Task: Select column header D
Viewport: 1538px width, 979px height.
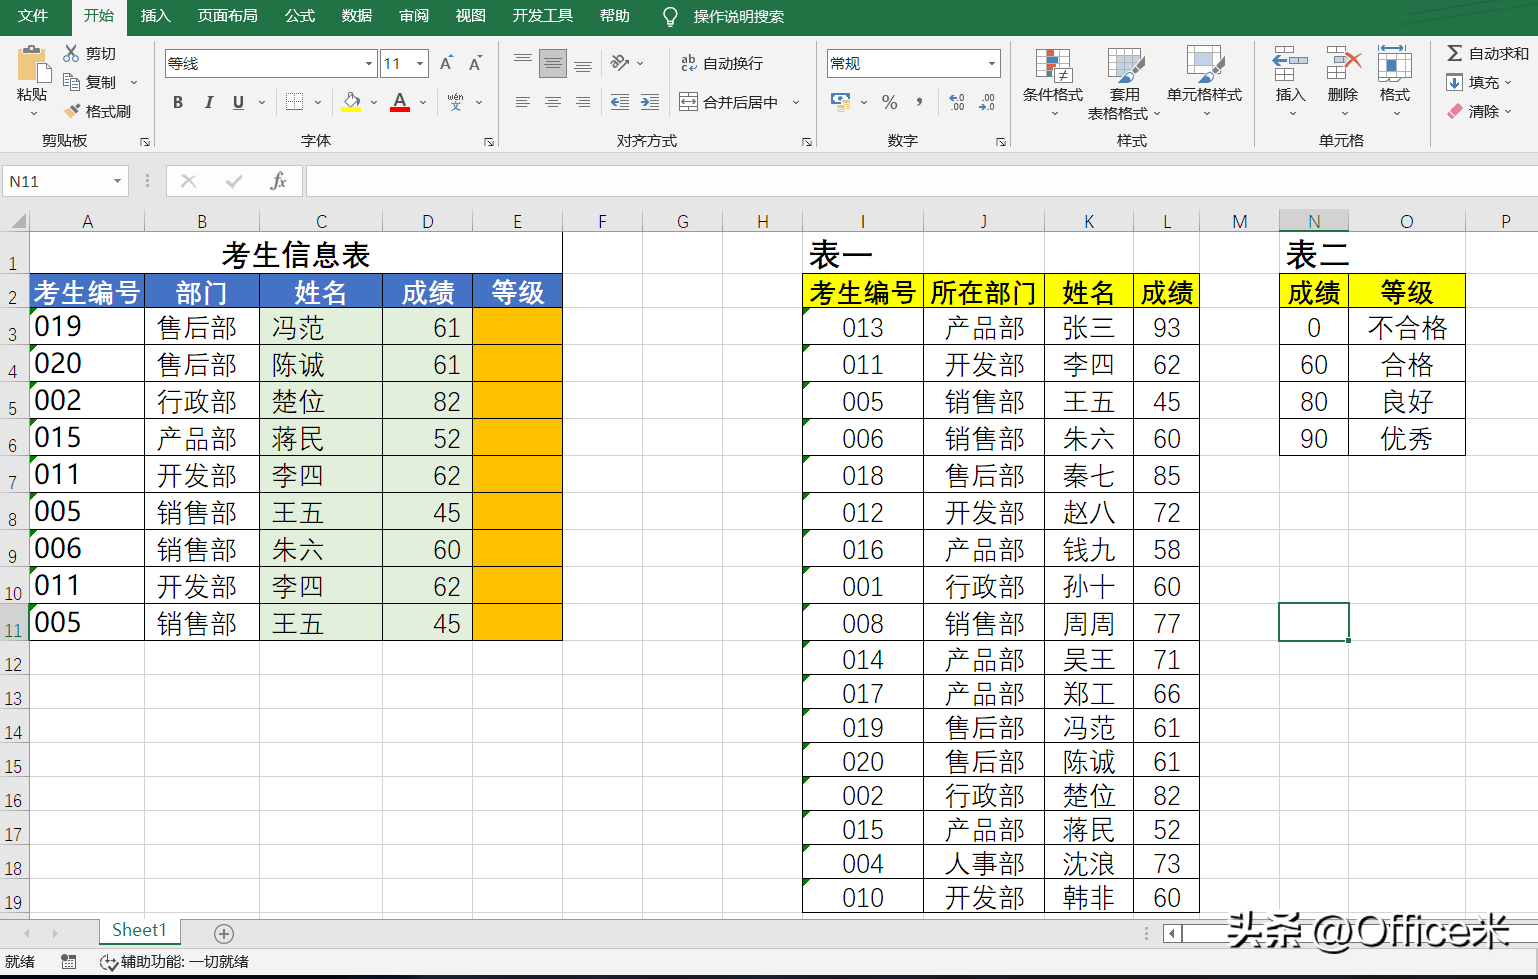Action: (428, 221)
